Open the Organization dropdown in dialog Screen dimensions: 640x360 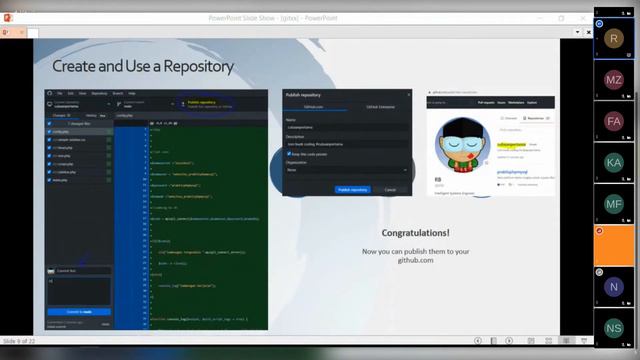click(347, 170)
